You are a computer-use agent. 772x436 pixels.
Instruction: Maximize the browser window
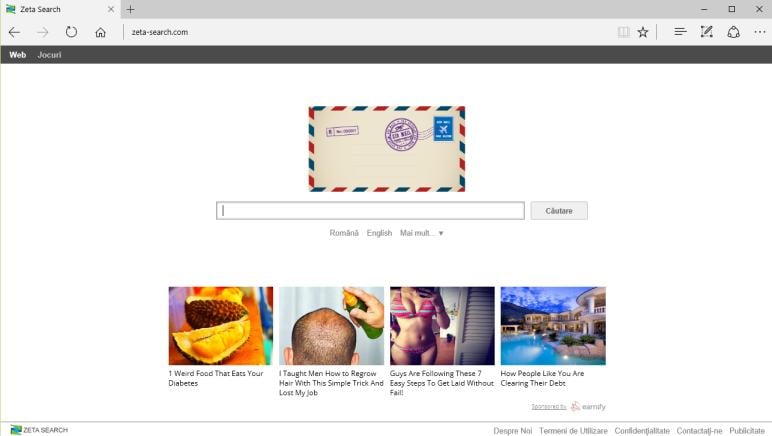tap(732, 9)
